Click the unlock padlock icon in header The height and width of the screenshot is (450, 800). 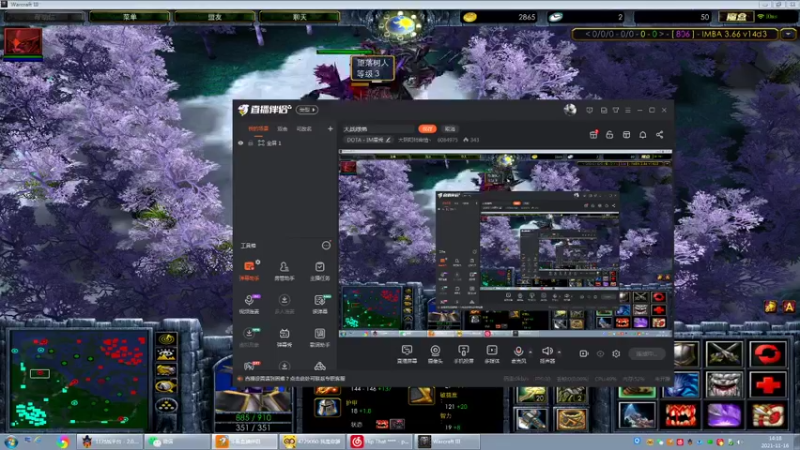tap(610, 135)
